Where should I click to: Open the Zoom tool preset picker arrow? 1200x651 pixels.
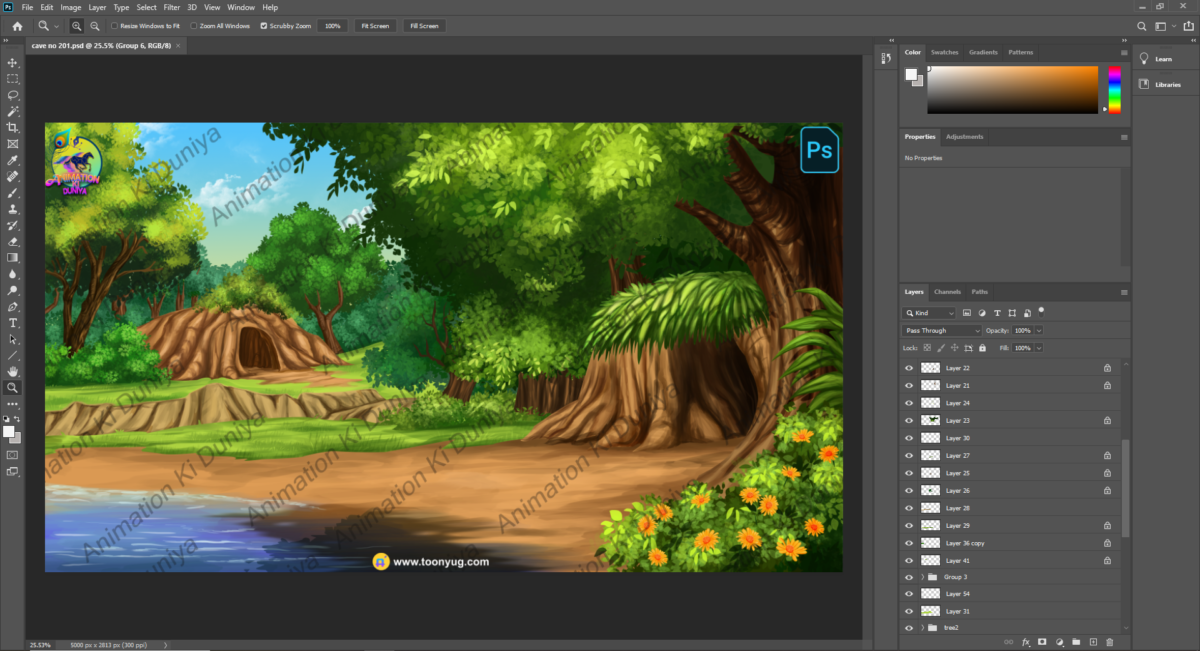coord(57,25)
